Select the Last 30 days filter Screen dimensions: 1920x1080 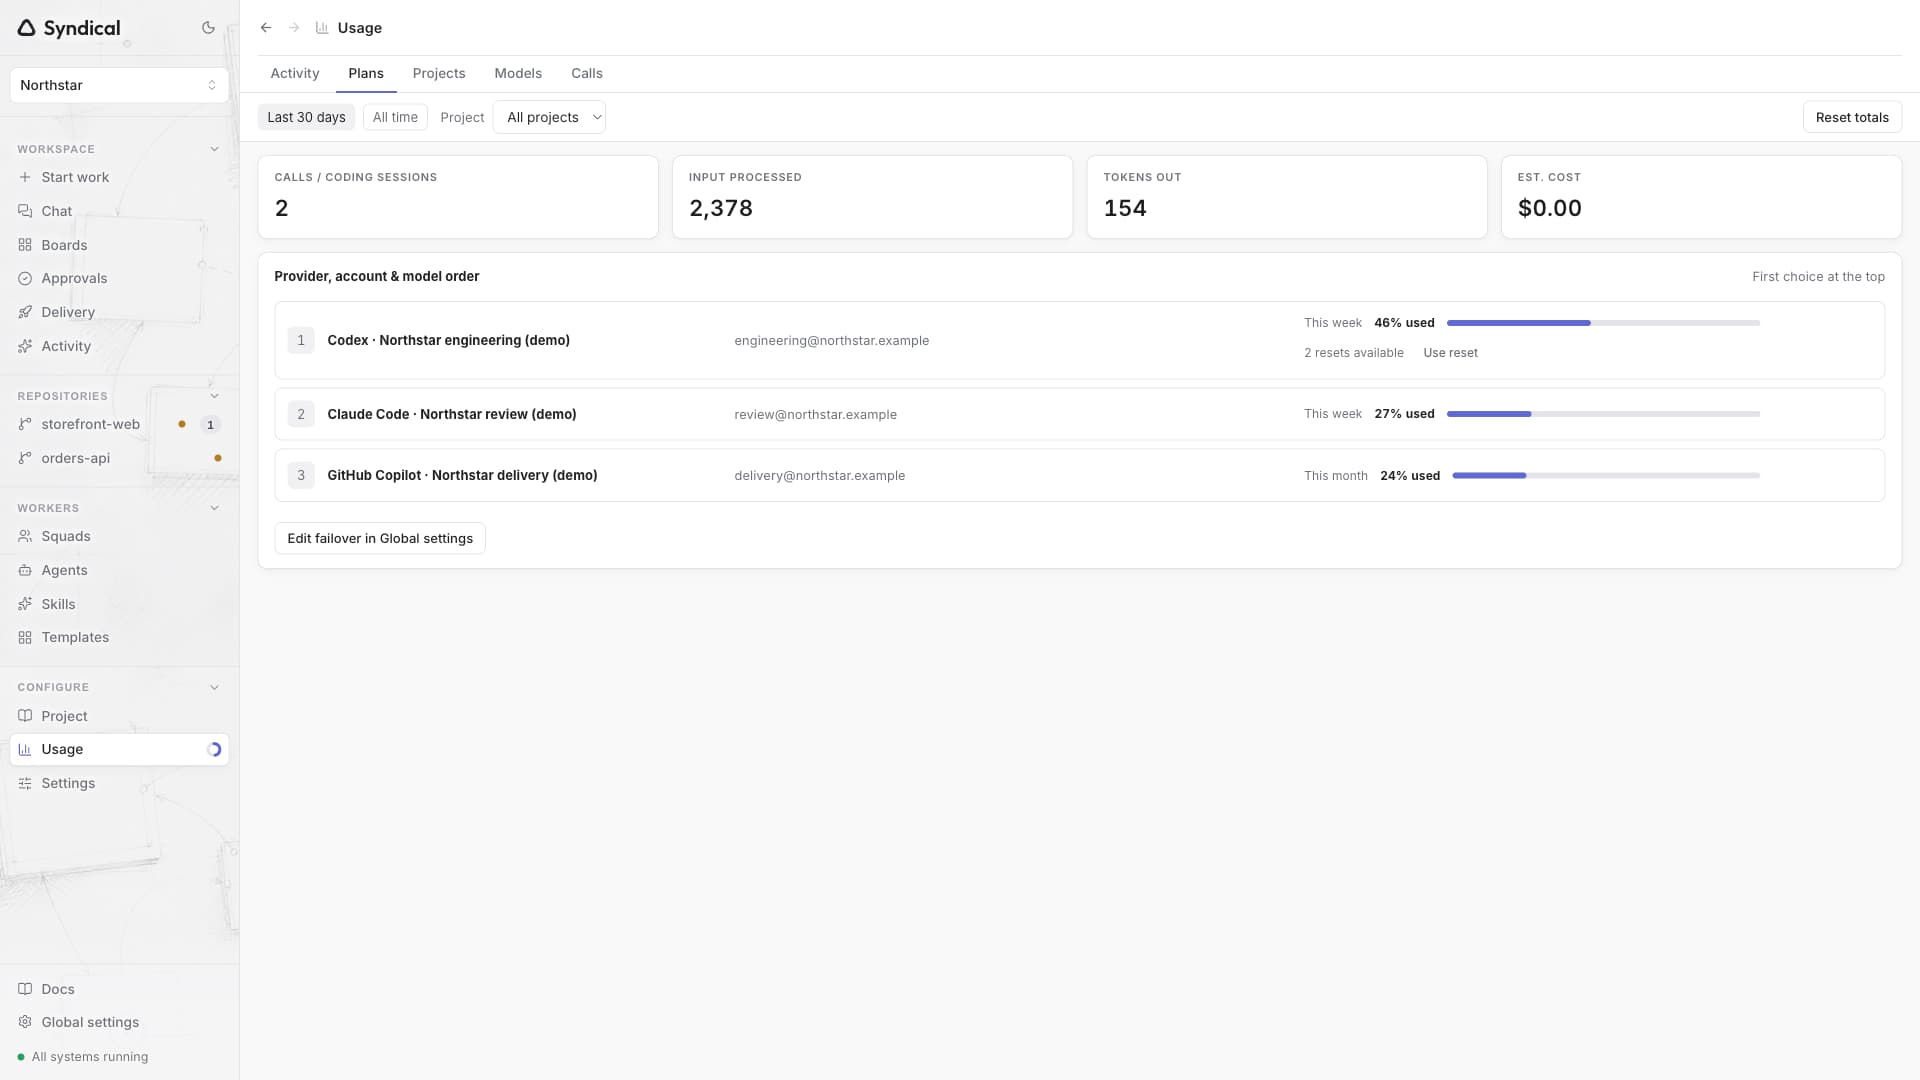pos(306,117)
